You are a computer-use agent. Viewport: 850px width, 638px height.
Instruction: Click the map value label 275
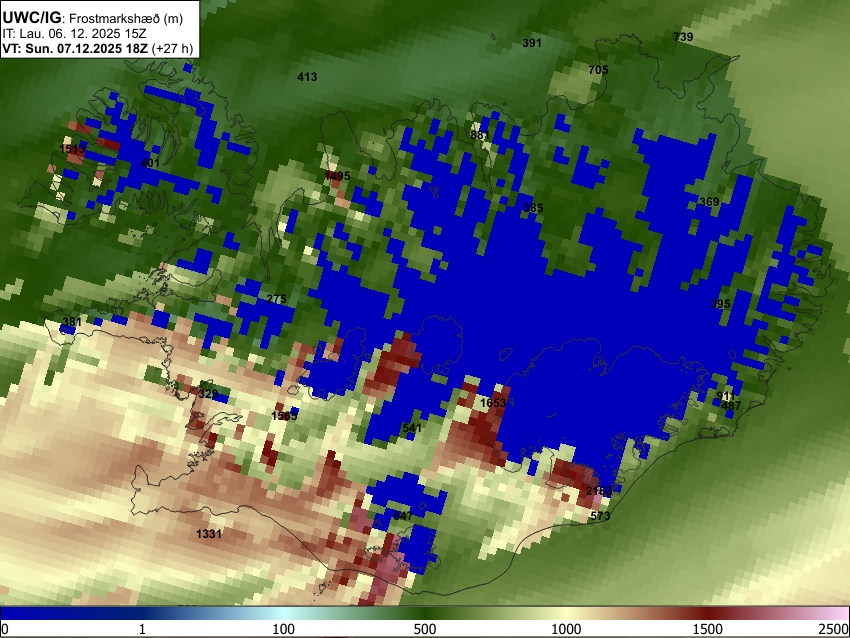coord(276,299)
